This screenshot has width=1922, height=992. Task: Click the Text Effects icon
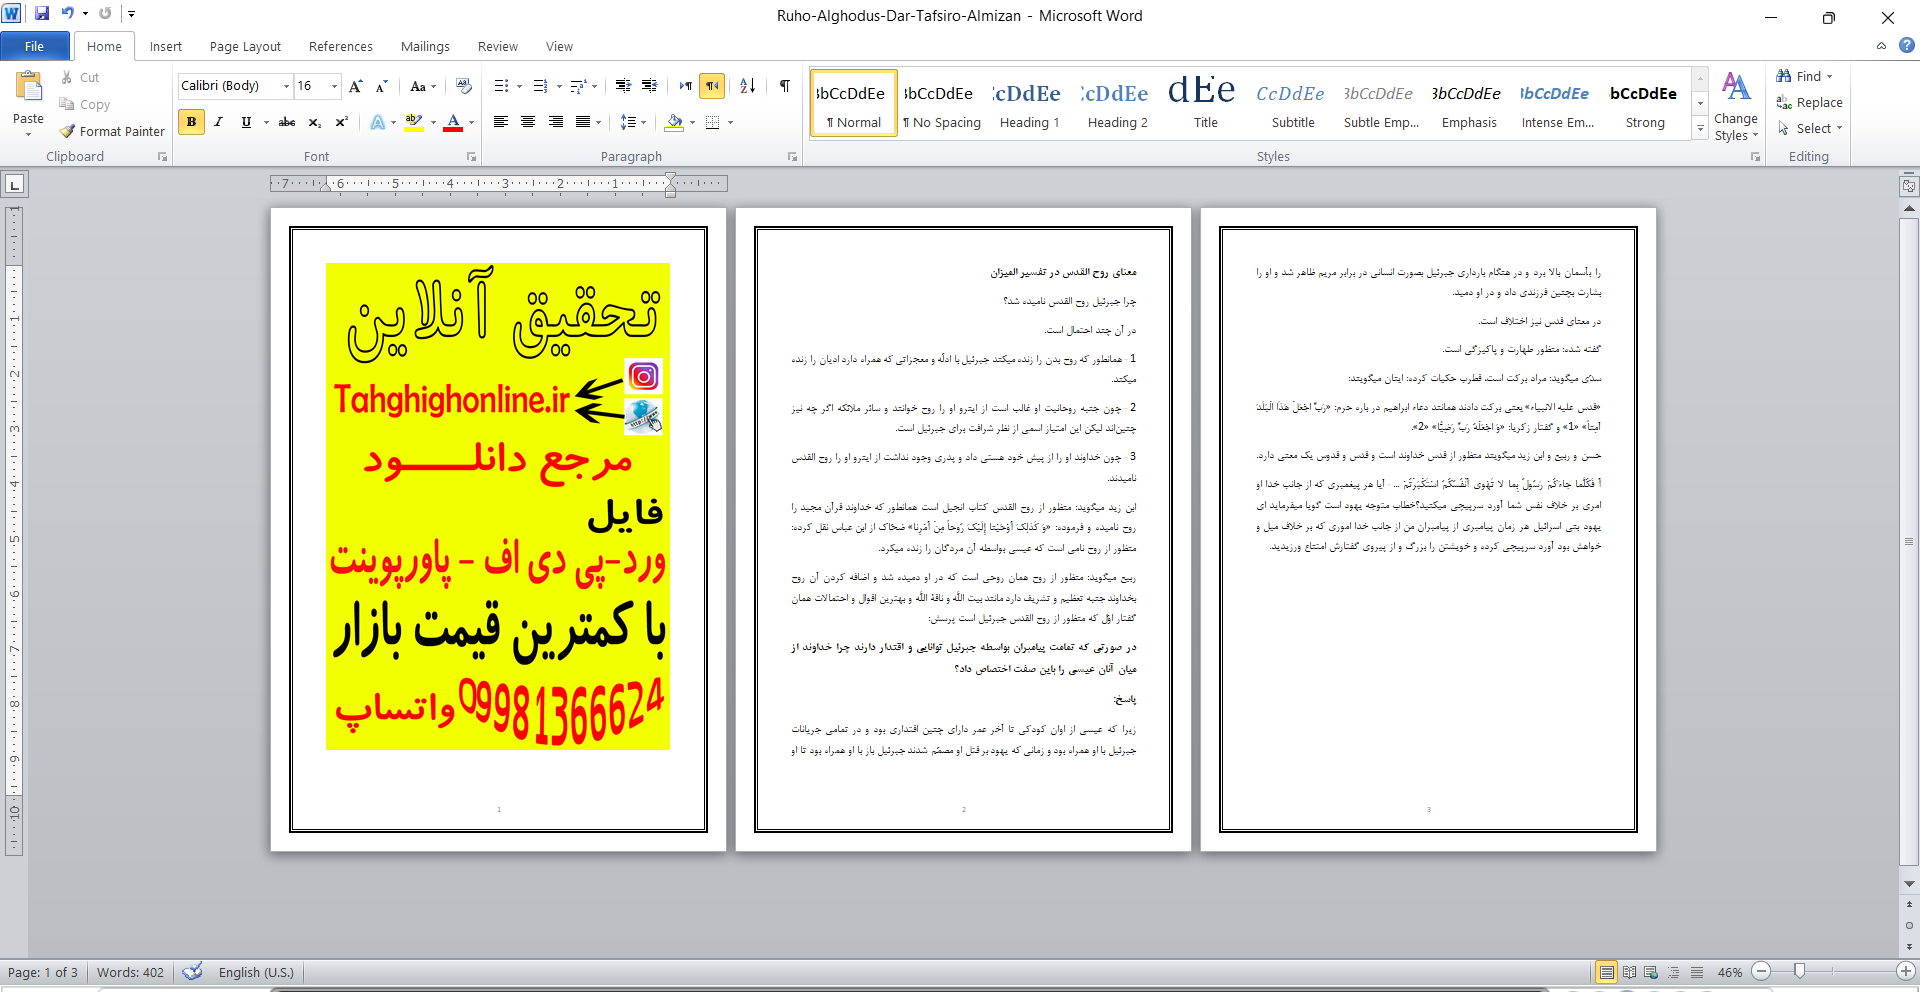coord(378,122)
